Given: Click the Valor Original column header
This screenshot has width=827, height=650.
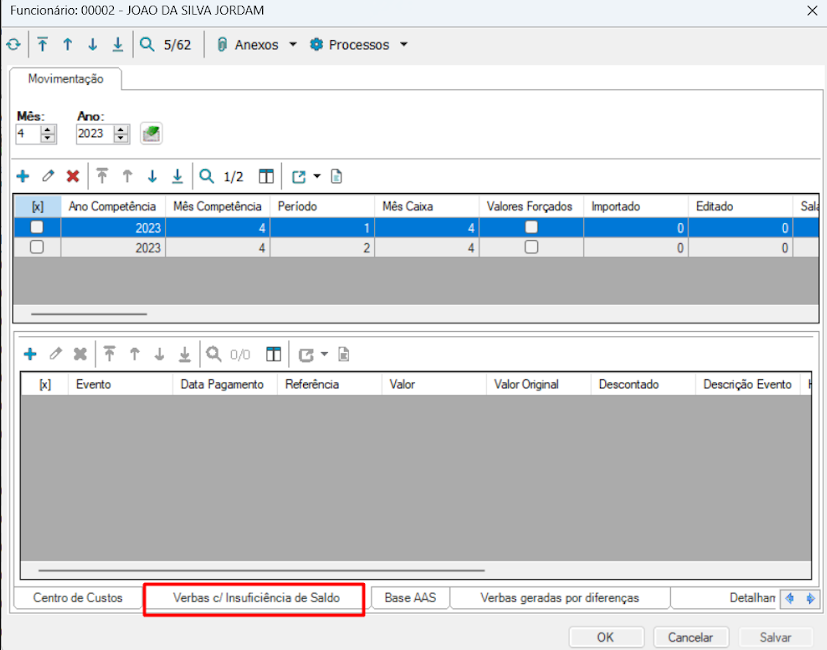Looking at the screenshot, I should 538,384.
